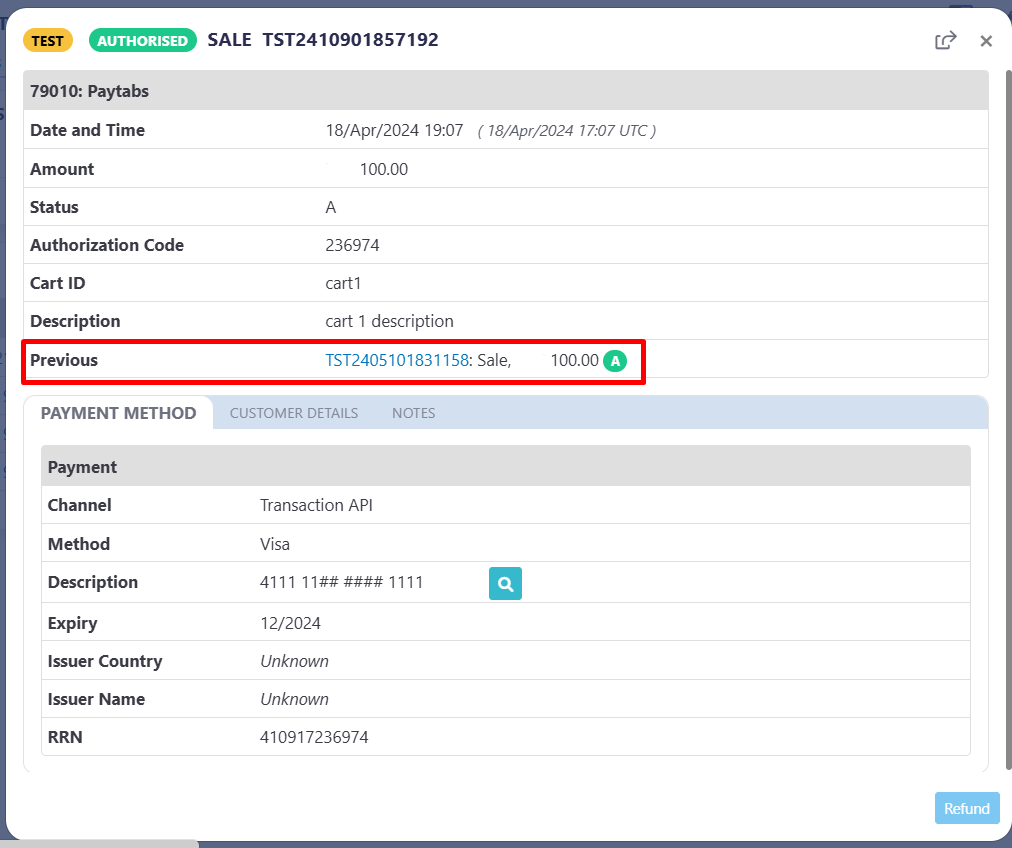Click the TEST mode badge
This screenshot has height=848, width=1012.
[x=48, y=41]
